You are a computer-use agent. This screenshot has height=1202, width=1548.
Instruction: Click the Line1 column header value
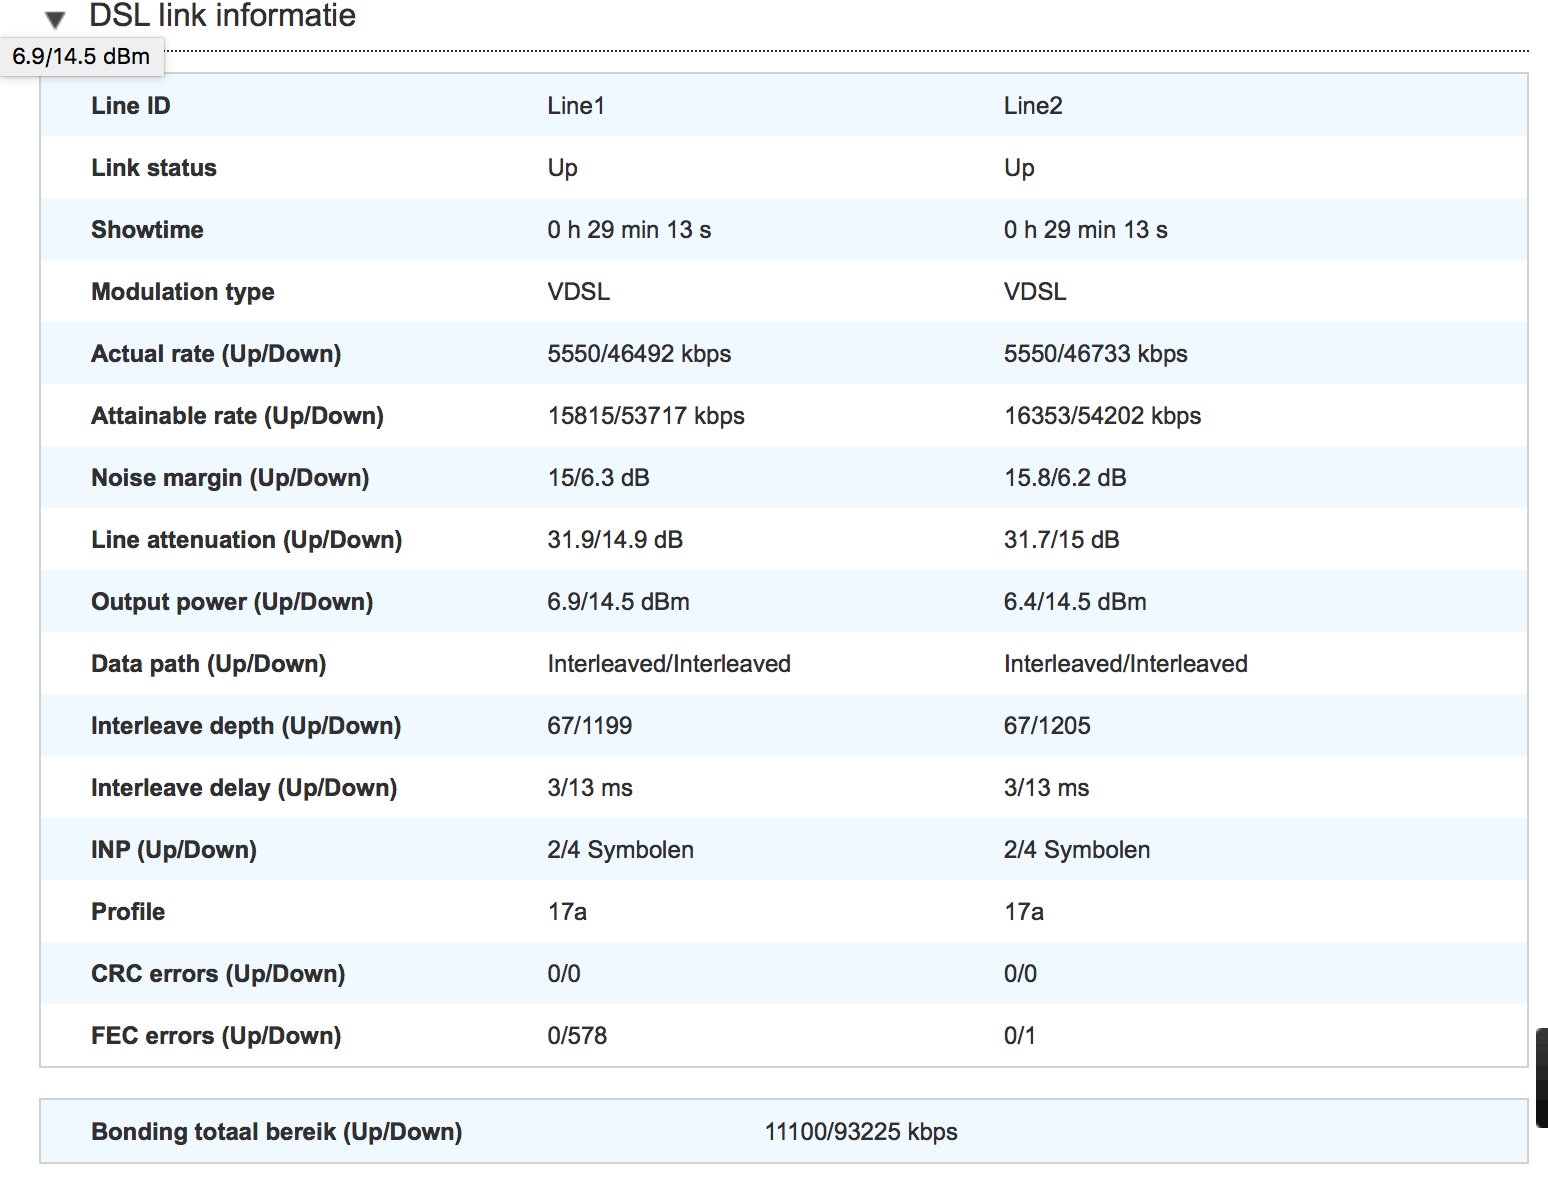click(x=576, y=105)
